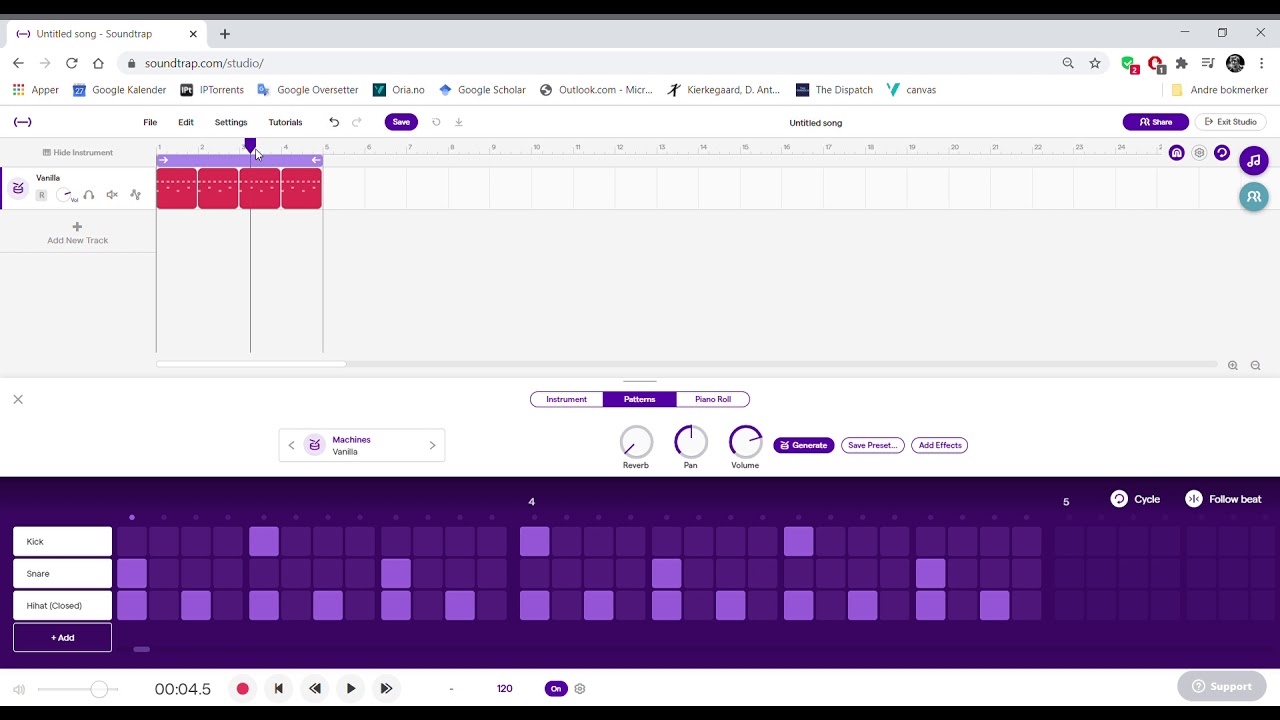
Task: Open Chrome extensions puzzle icon
Action: pyautogui.click(x=1182, y=63)
